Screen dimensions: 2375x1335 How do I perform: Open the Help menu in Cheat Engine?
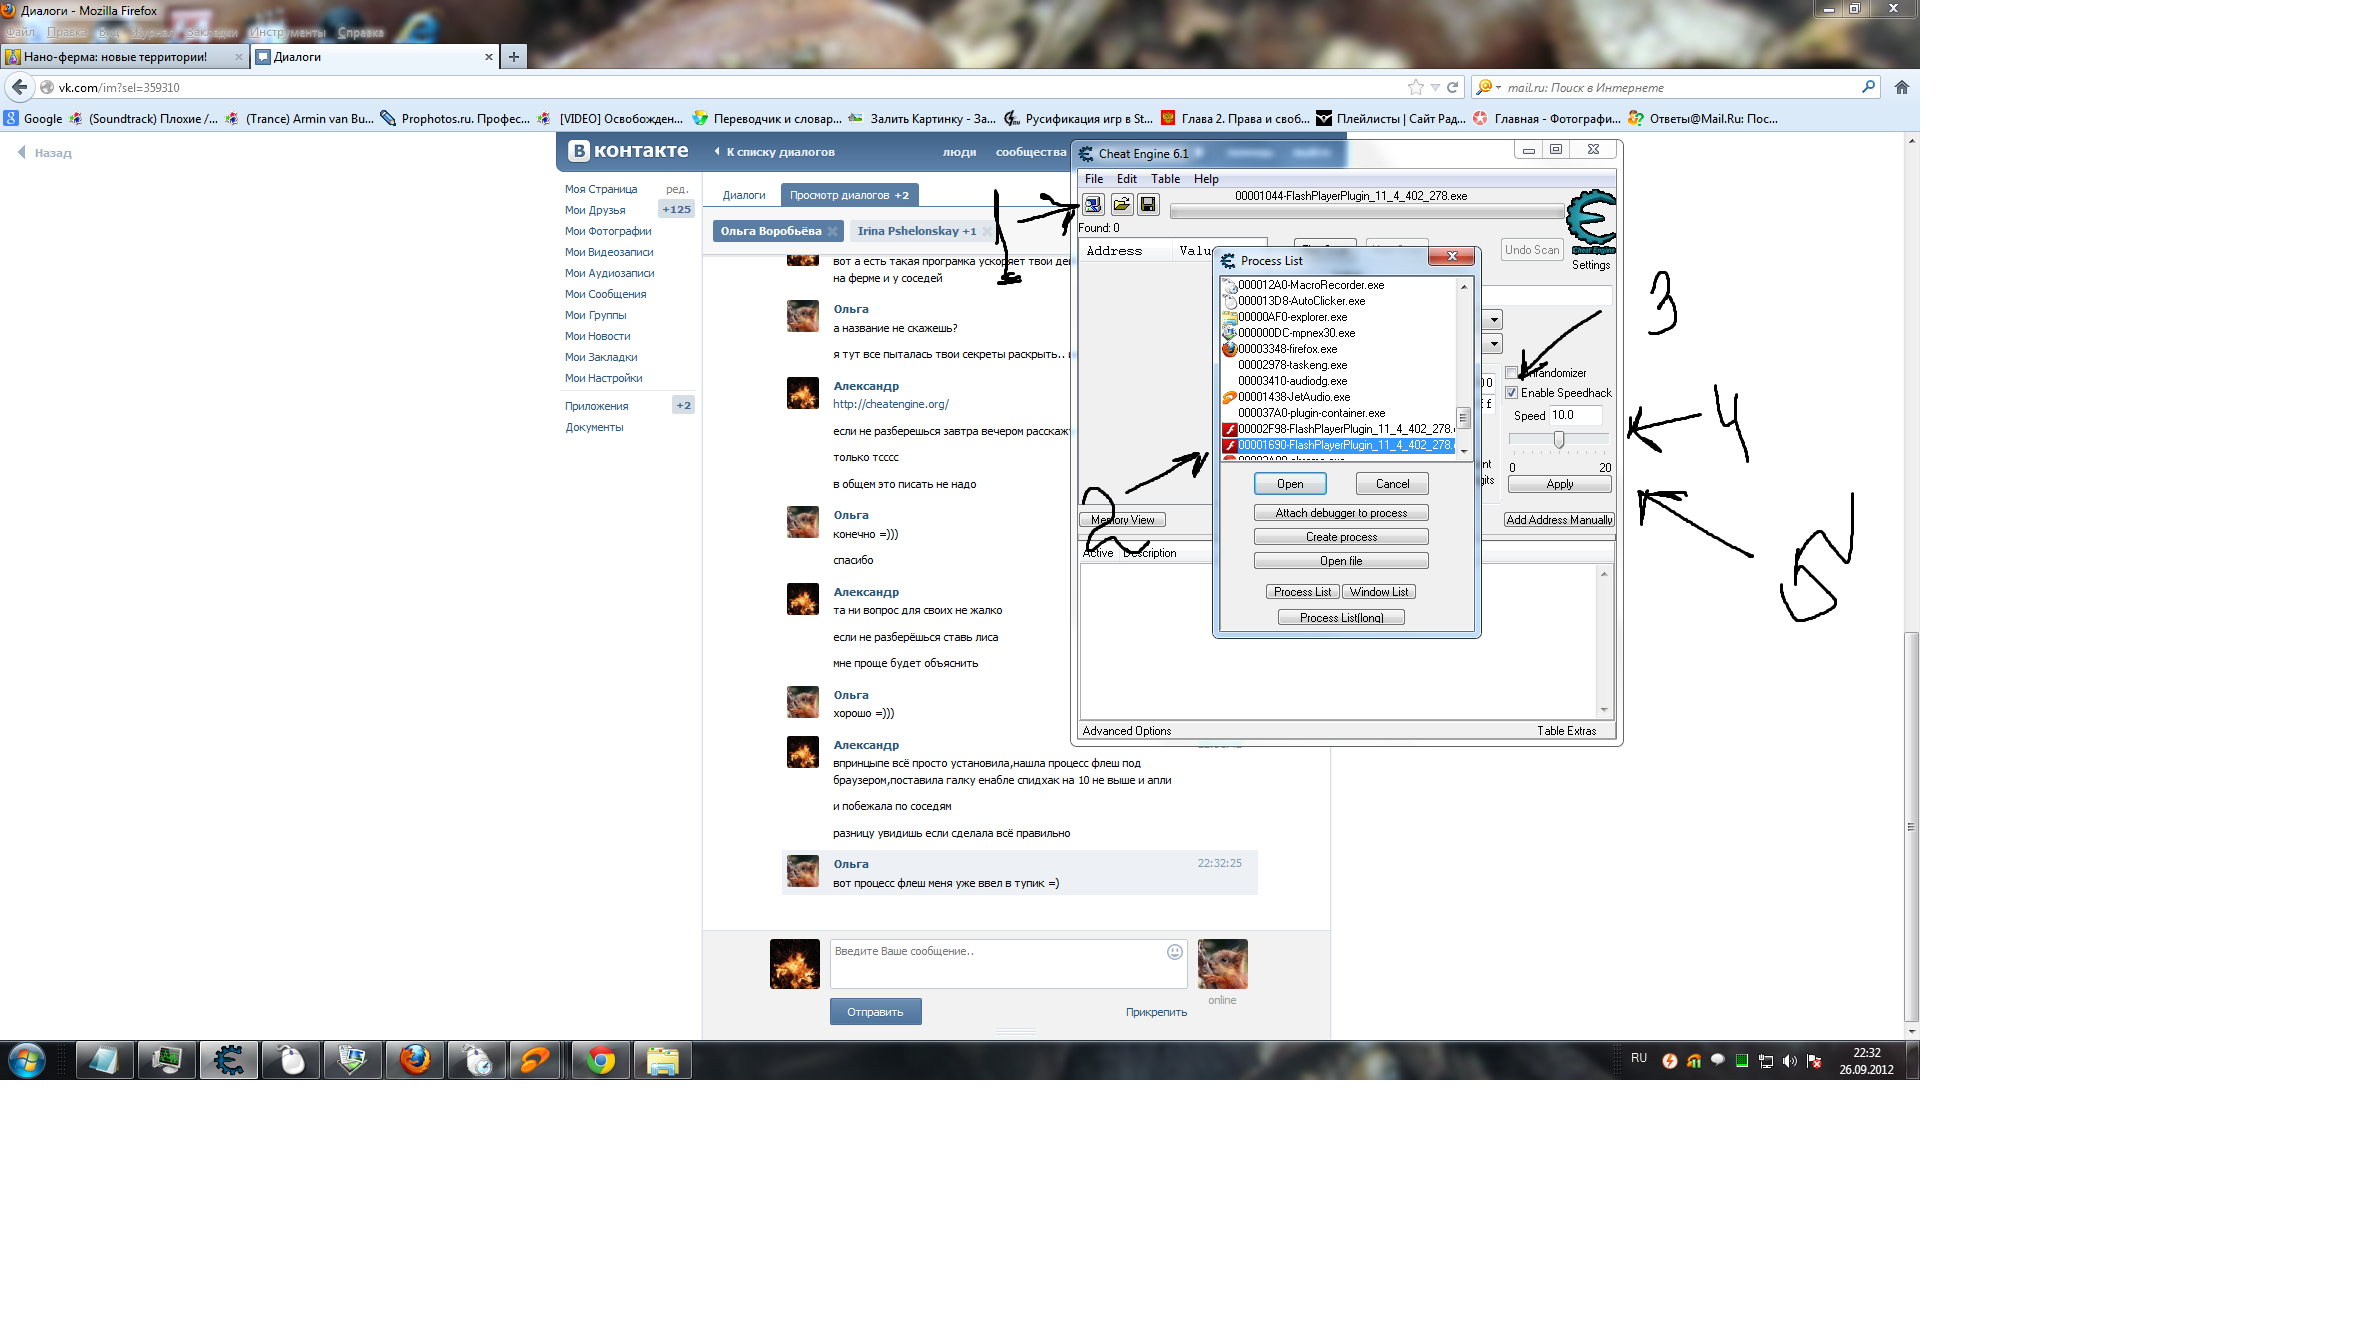click(1206, 179)
